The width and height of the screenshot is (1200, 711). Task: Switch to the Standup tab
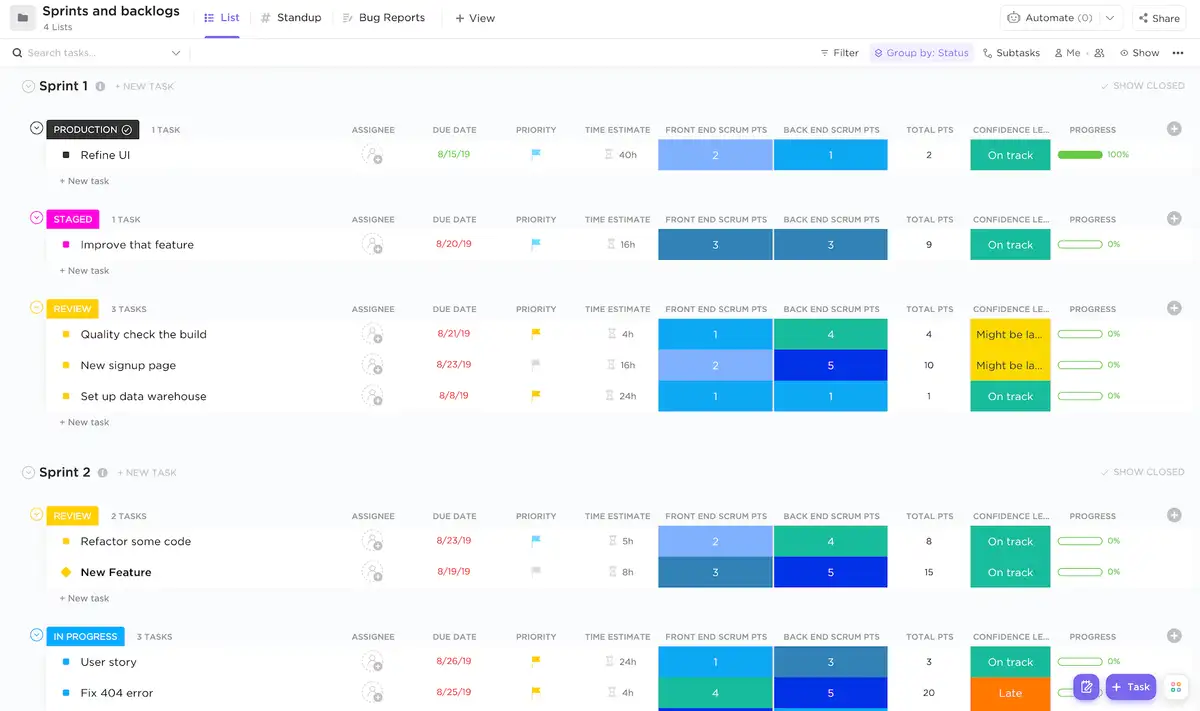click(290, 17)
